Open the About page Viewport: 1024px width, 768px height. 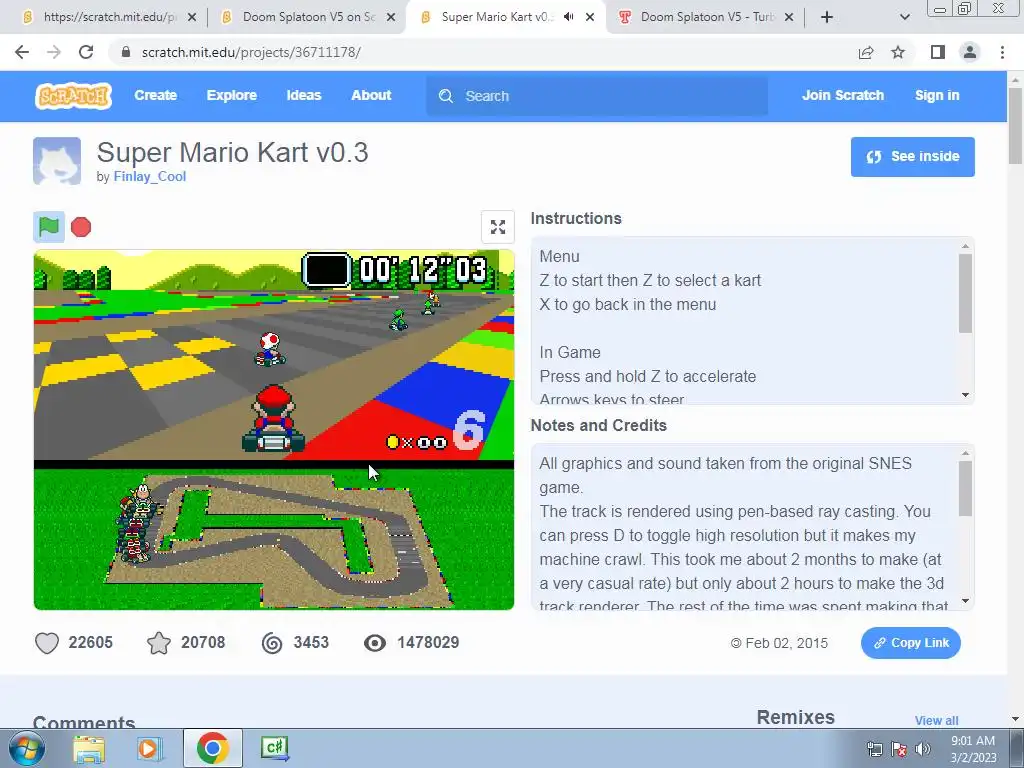click(371, 95)
